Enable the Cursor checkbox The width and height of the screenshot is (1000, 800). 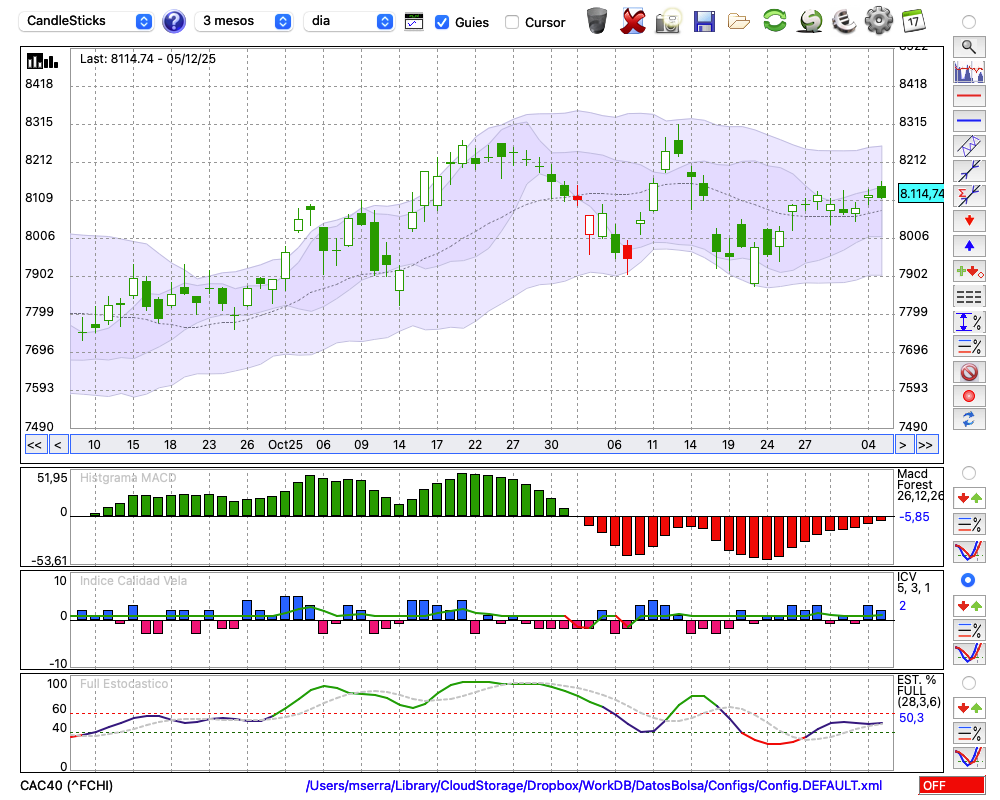[512, 22]
